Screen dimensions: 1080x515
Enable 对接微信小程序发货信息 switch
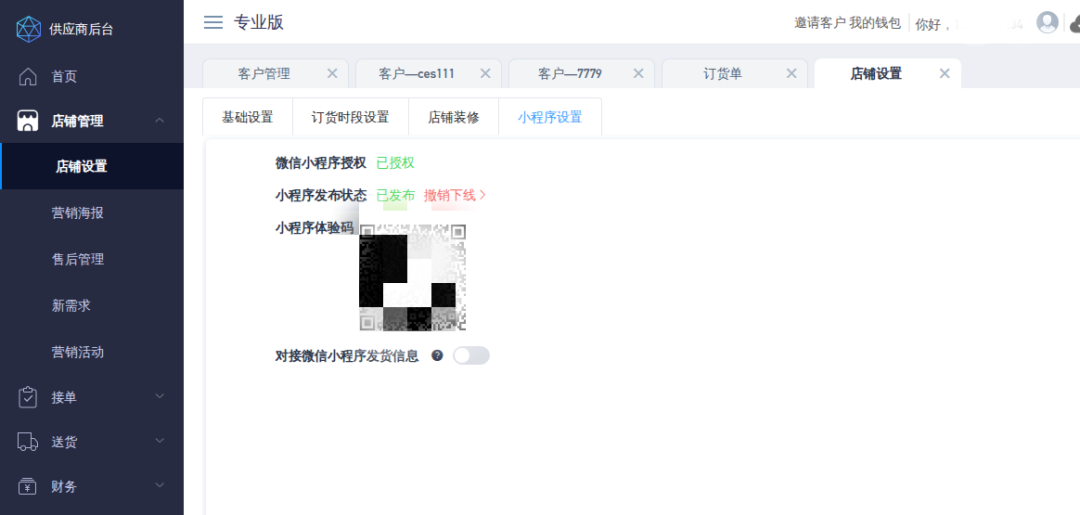pos(471,355)
